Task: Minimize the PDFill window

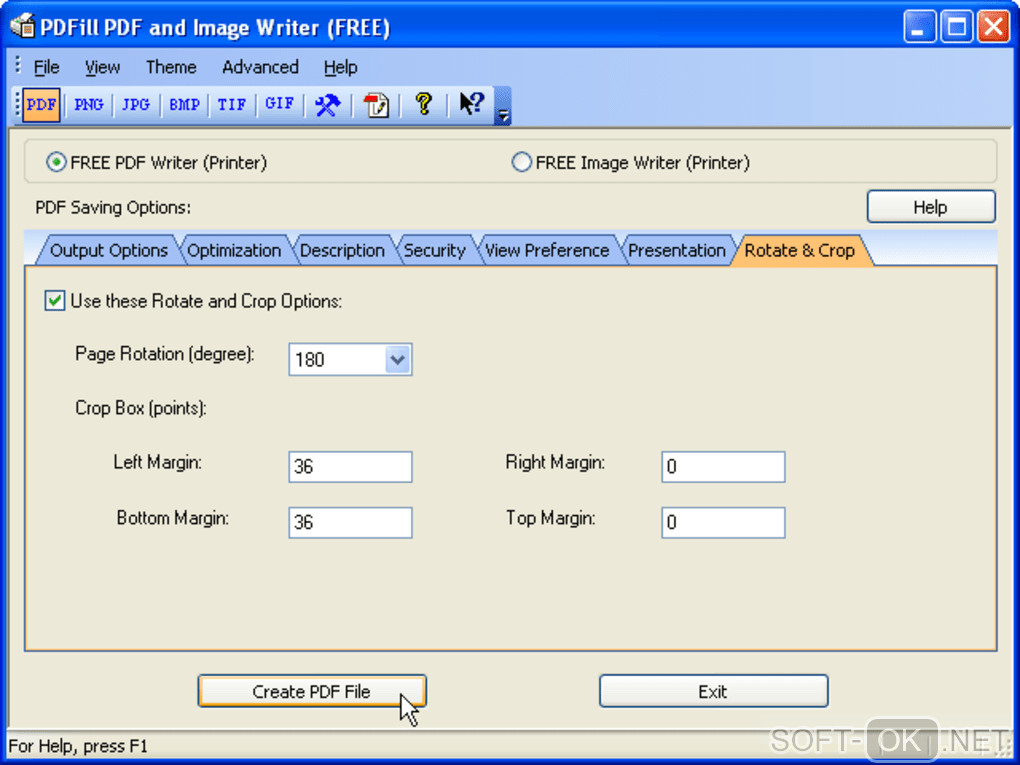Action: [919, 27]
